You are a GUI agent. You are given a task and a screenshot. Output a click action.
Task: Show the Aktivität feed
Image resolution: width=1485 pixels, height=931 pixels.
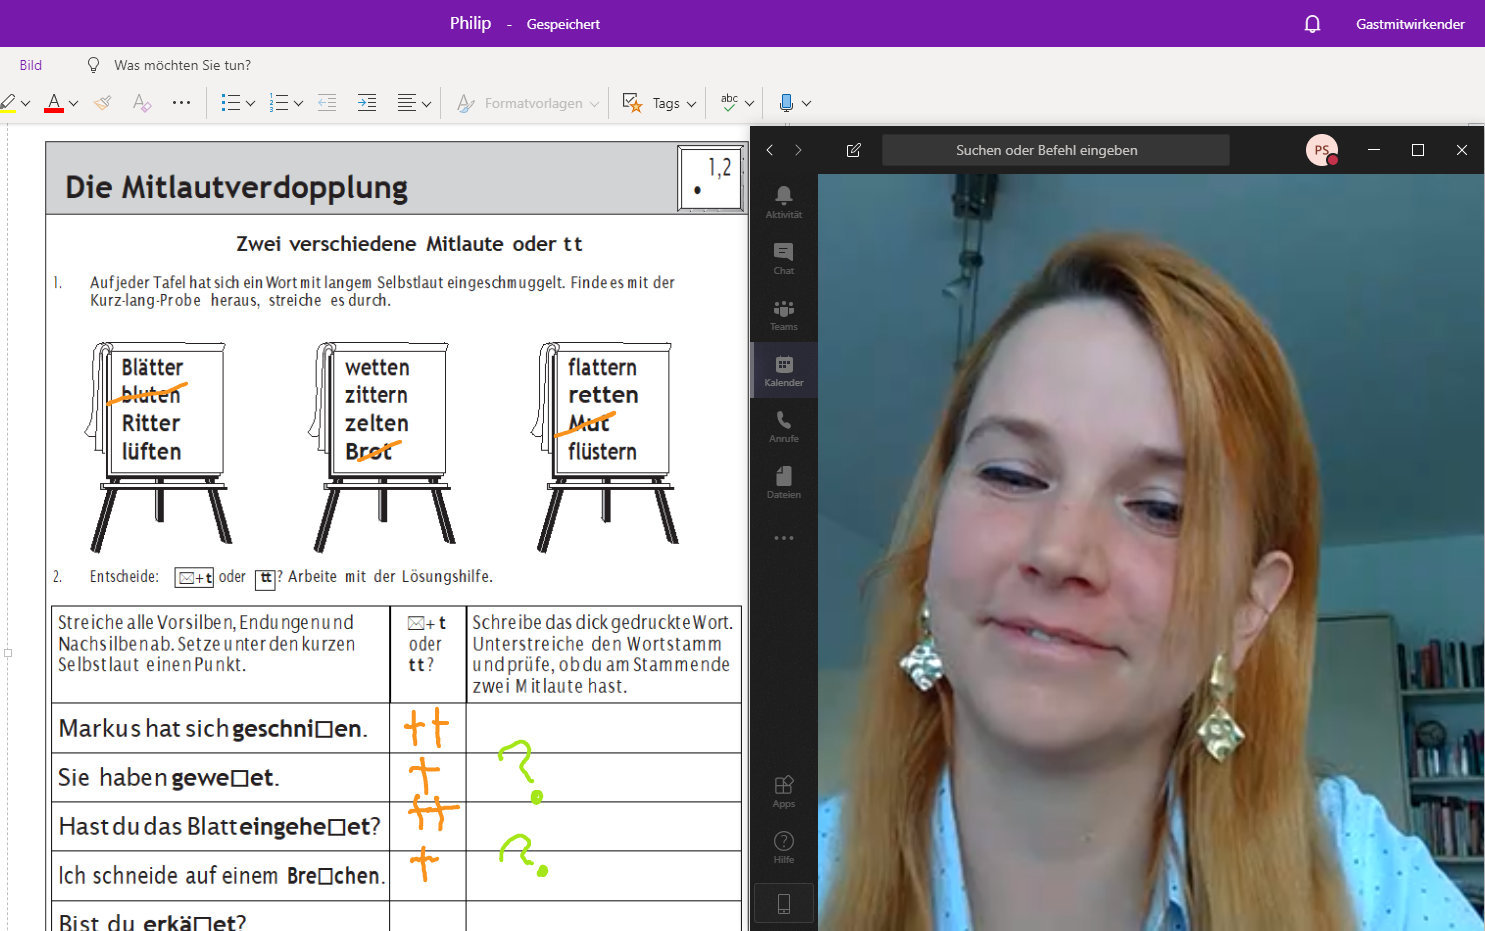pyautogui.click(x=783, y=201)
